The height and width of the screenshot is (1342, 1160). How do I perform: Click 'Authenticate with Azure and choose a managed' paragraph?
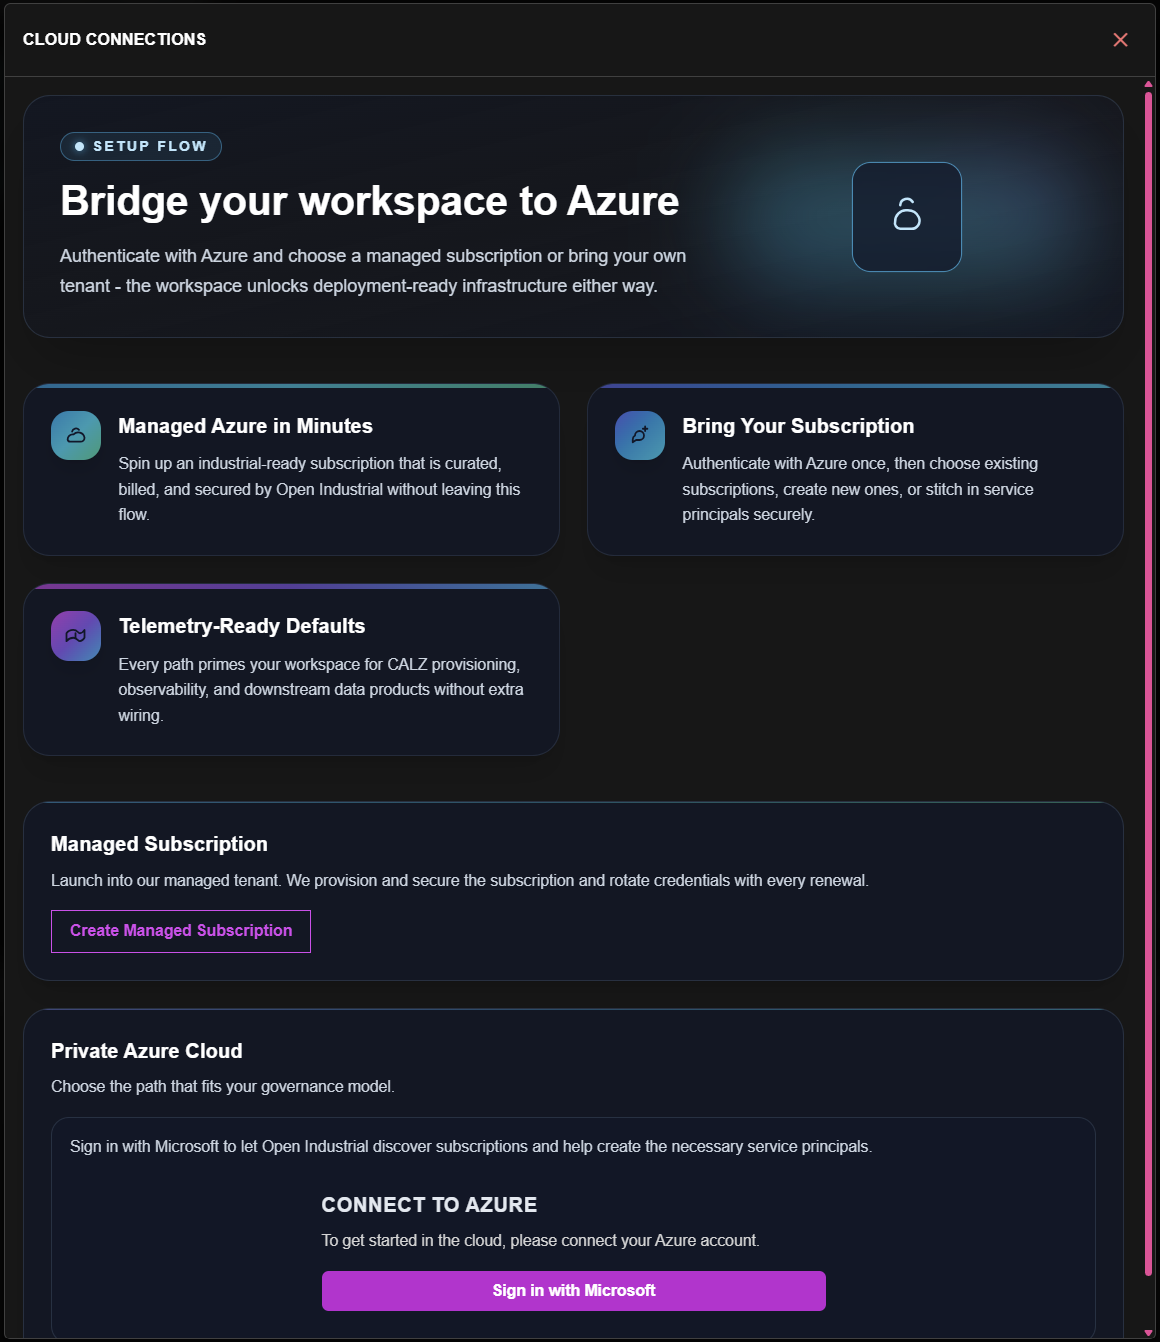(x=373, y=271)
